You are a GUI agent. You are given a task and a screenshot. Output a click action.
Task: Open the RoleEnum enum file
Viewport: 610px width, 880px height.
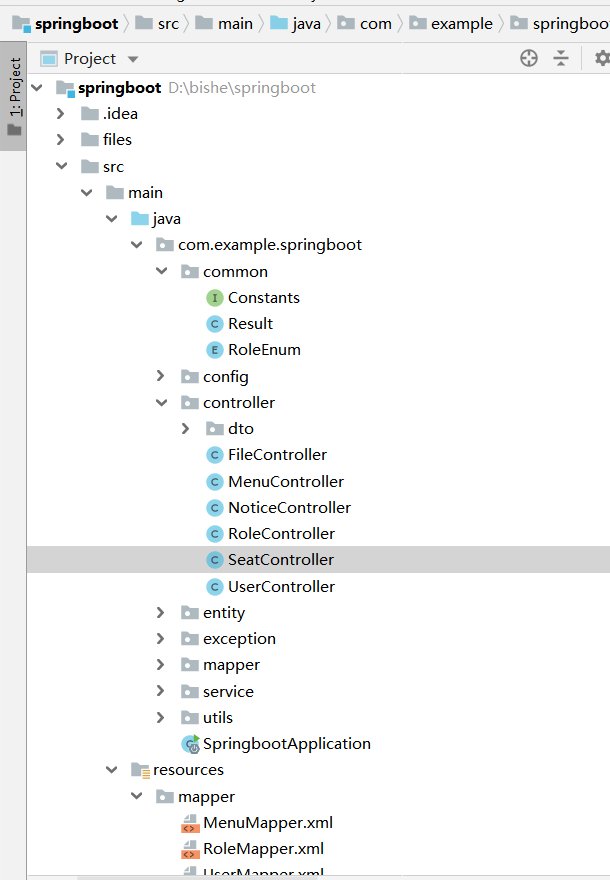tap(264, 350)
